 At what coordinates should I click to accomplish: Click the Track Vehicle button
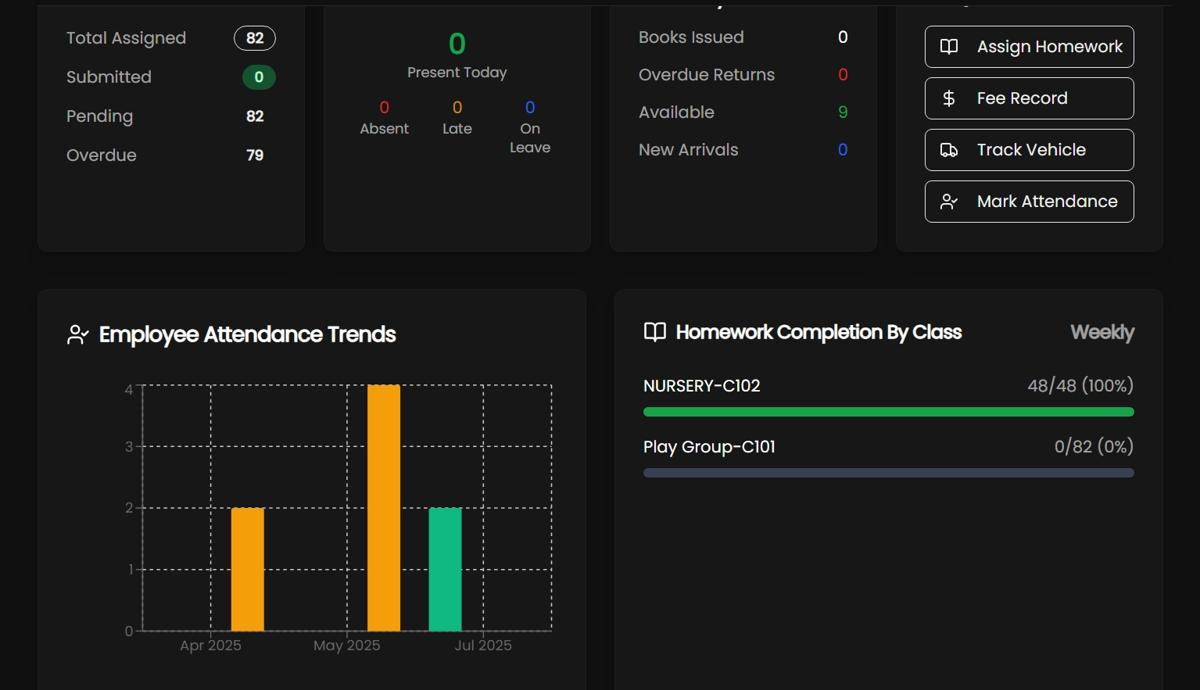pyautogui.click(x=1029, y=149)
